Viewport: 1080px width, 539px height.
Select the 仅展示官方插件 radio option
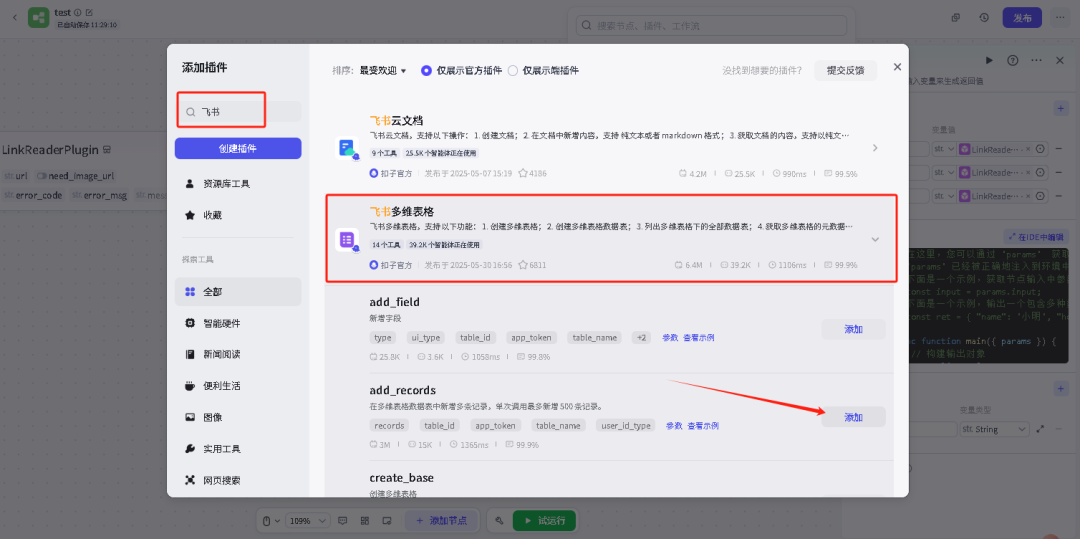click(x=461, y=70)
